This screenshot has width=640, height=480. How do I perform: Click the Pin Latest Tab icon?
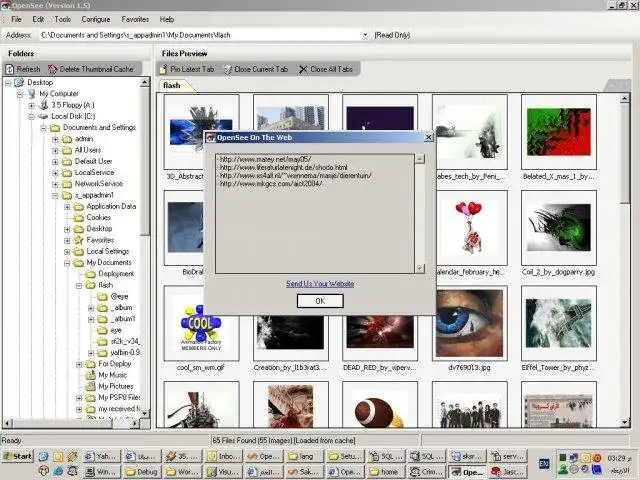(x=163, y=69)
